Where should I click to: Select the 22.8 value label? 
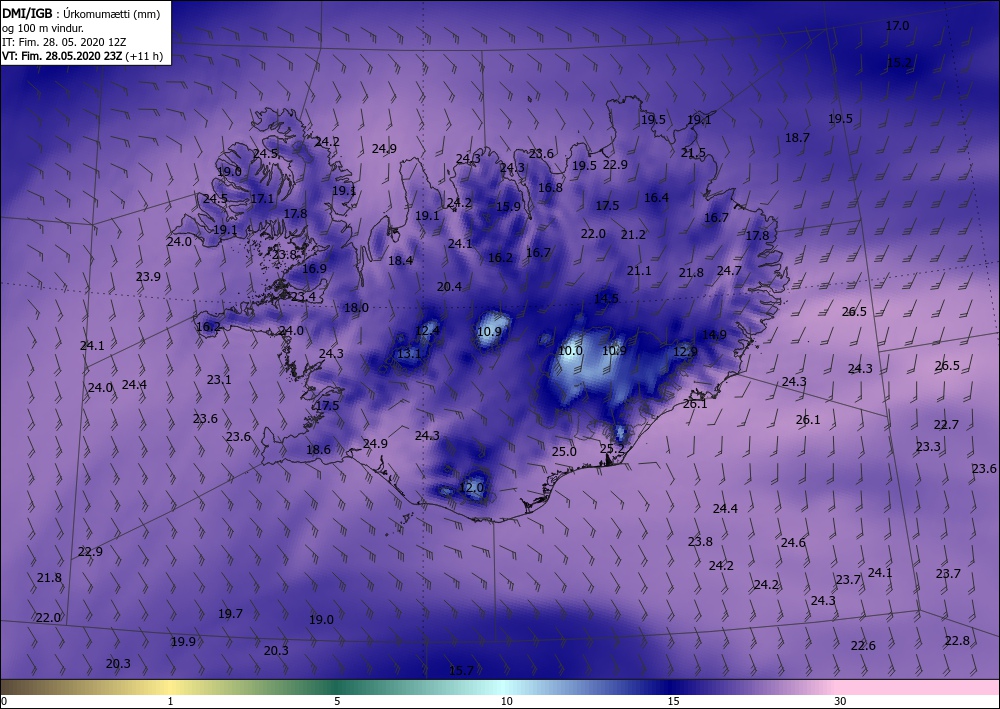tap(957, 641)
